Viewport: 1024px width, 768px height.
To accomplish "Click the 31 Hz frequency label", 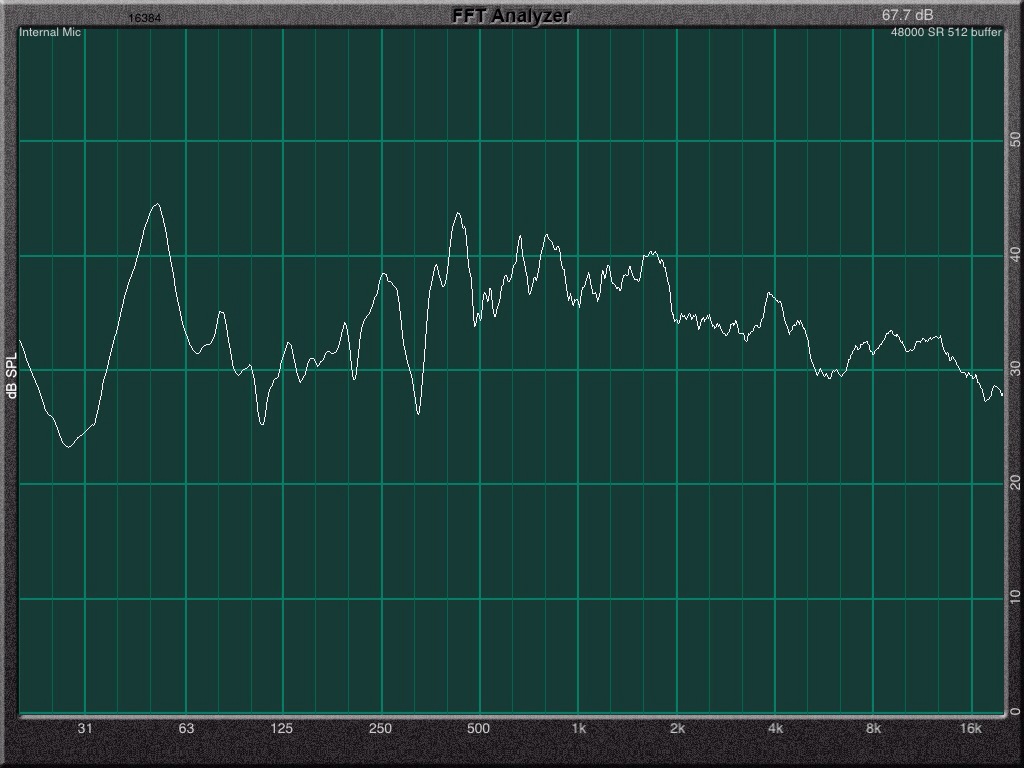I will (85, 728).
